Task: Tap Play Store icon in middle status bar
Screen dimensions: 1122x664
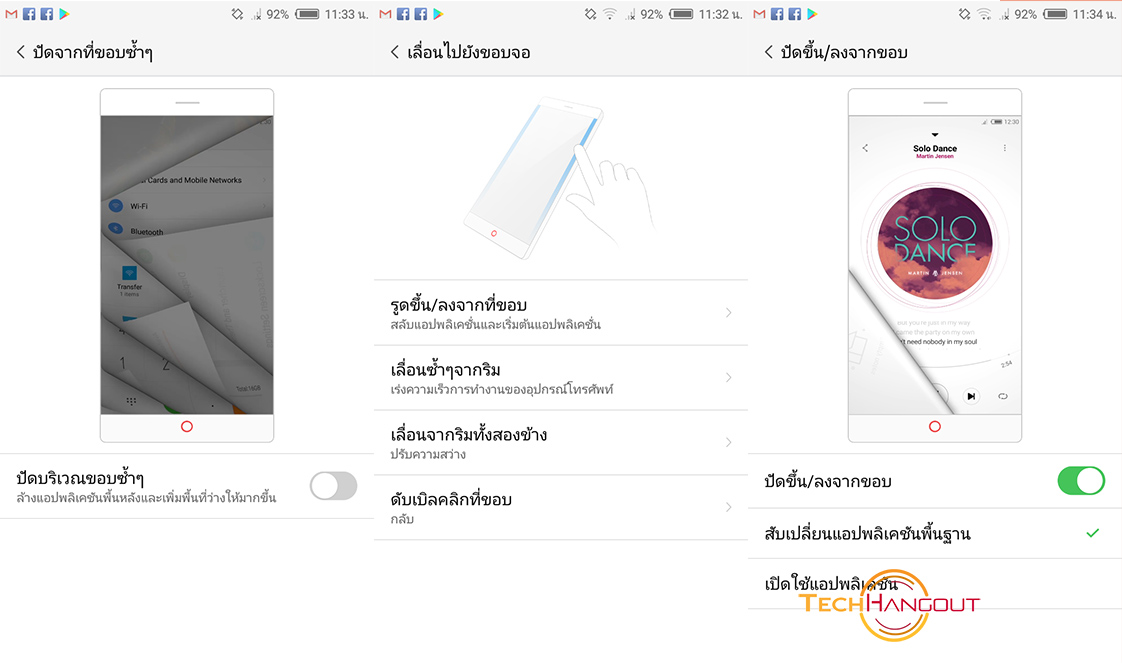Action: (439, 14)
